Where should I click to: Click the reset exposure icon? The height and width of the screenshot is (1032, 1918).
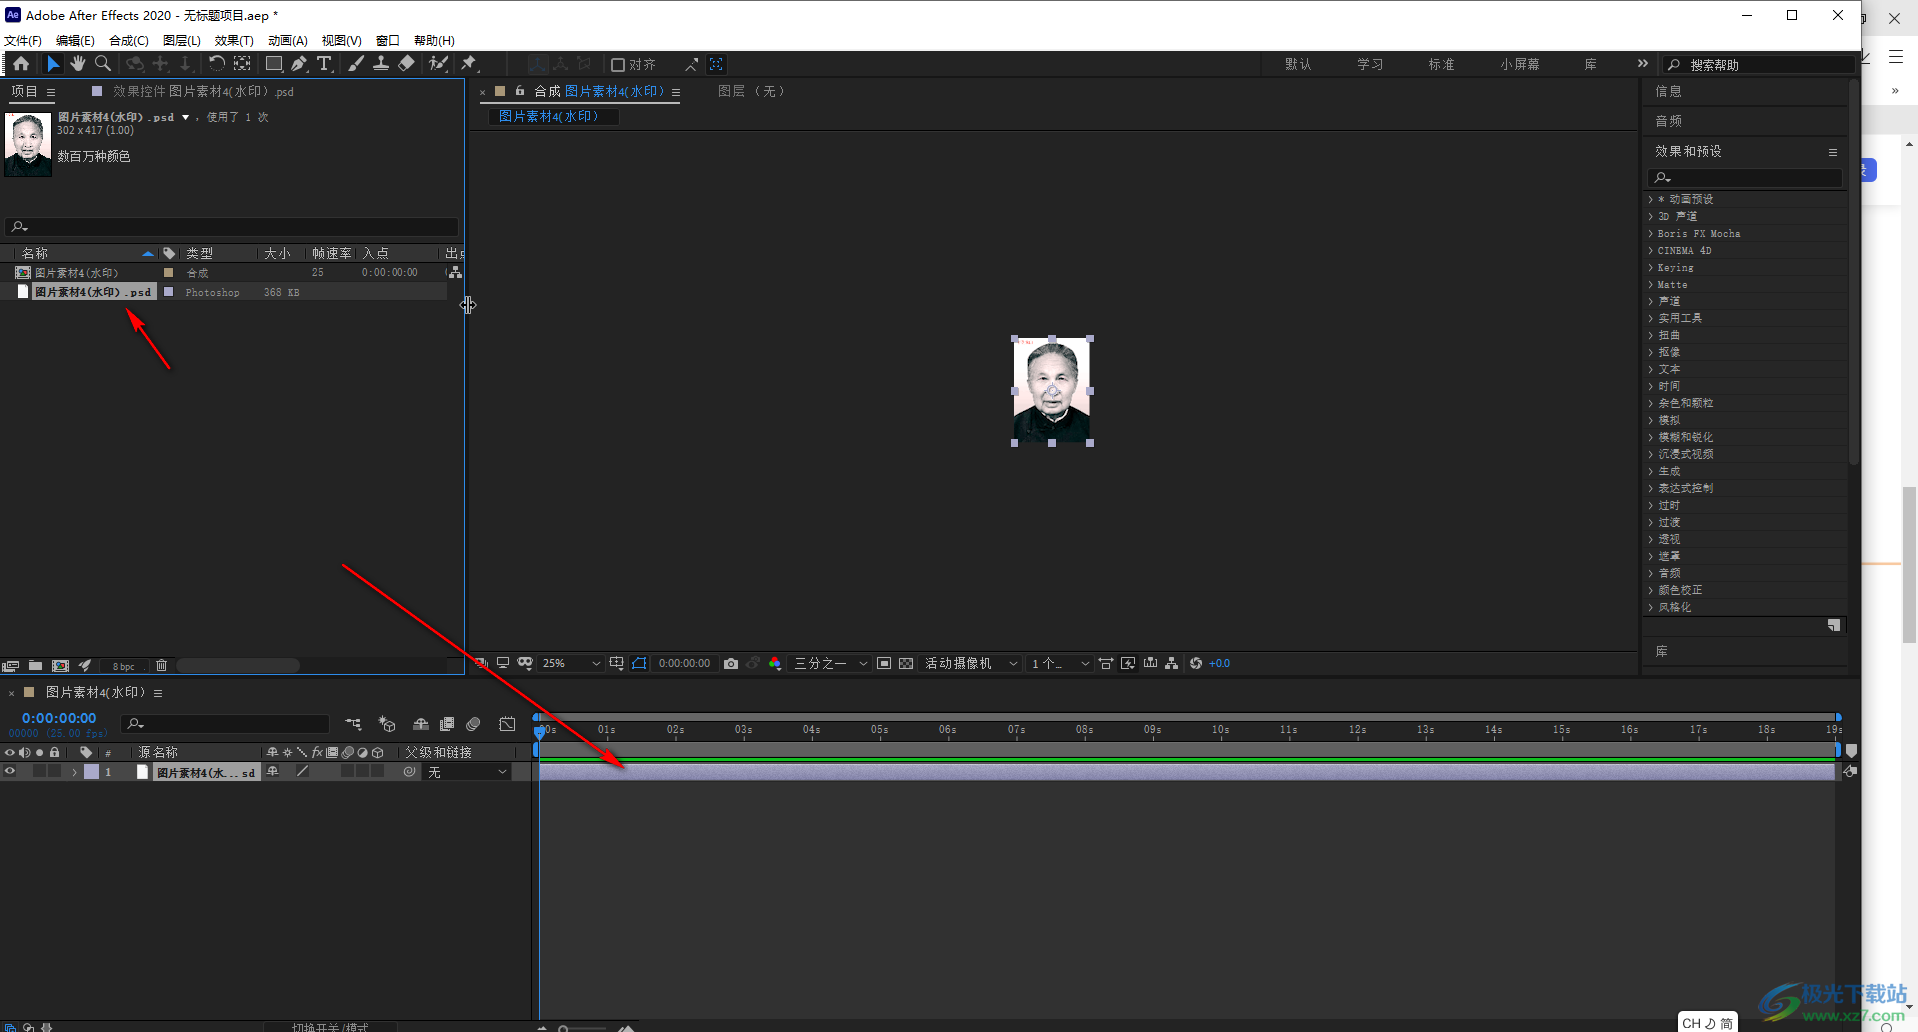tap(1196, 664)
